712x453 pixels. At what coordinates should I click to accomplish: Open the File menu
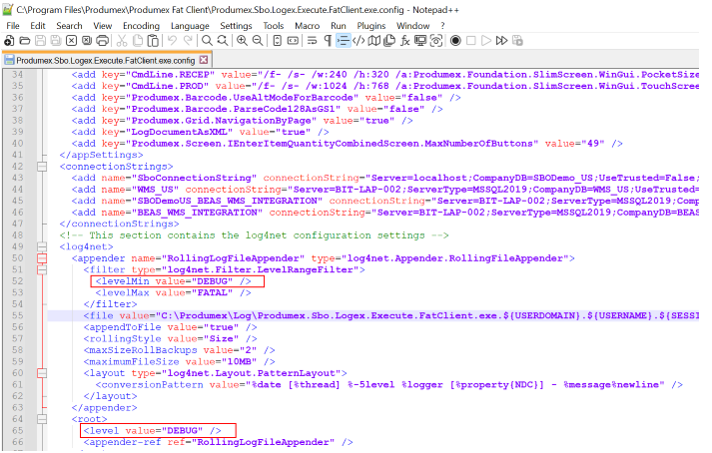(13, 26)
